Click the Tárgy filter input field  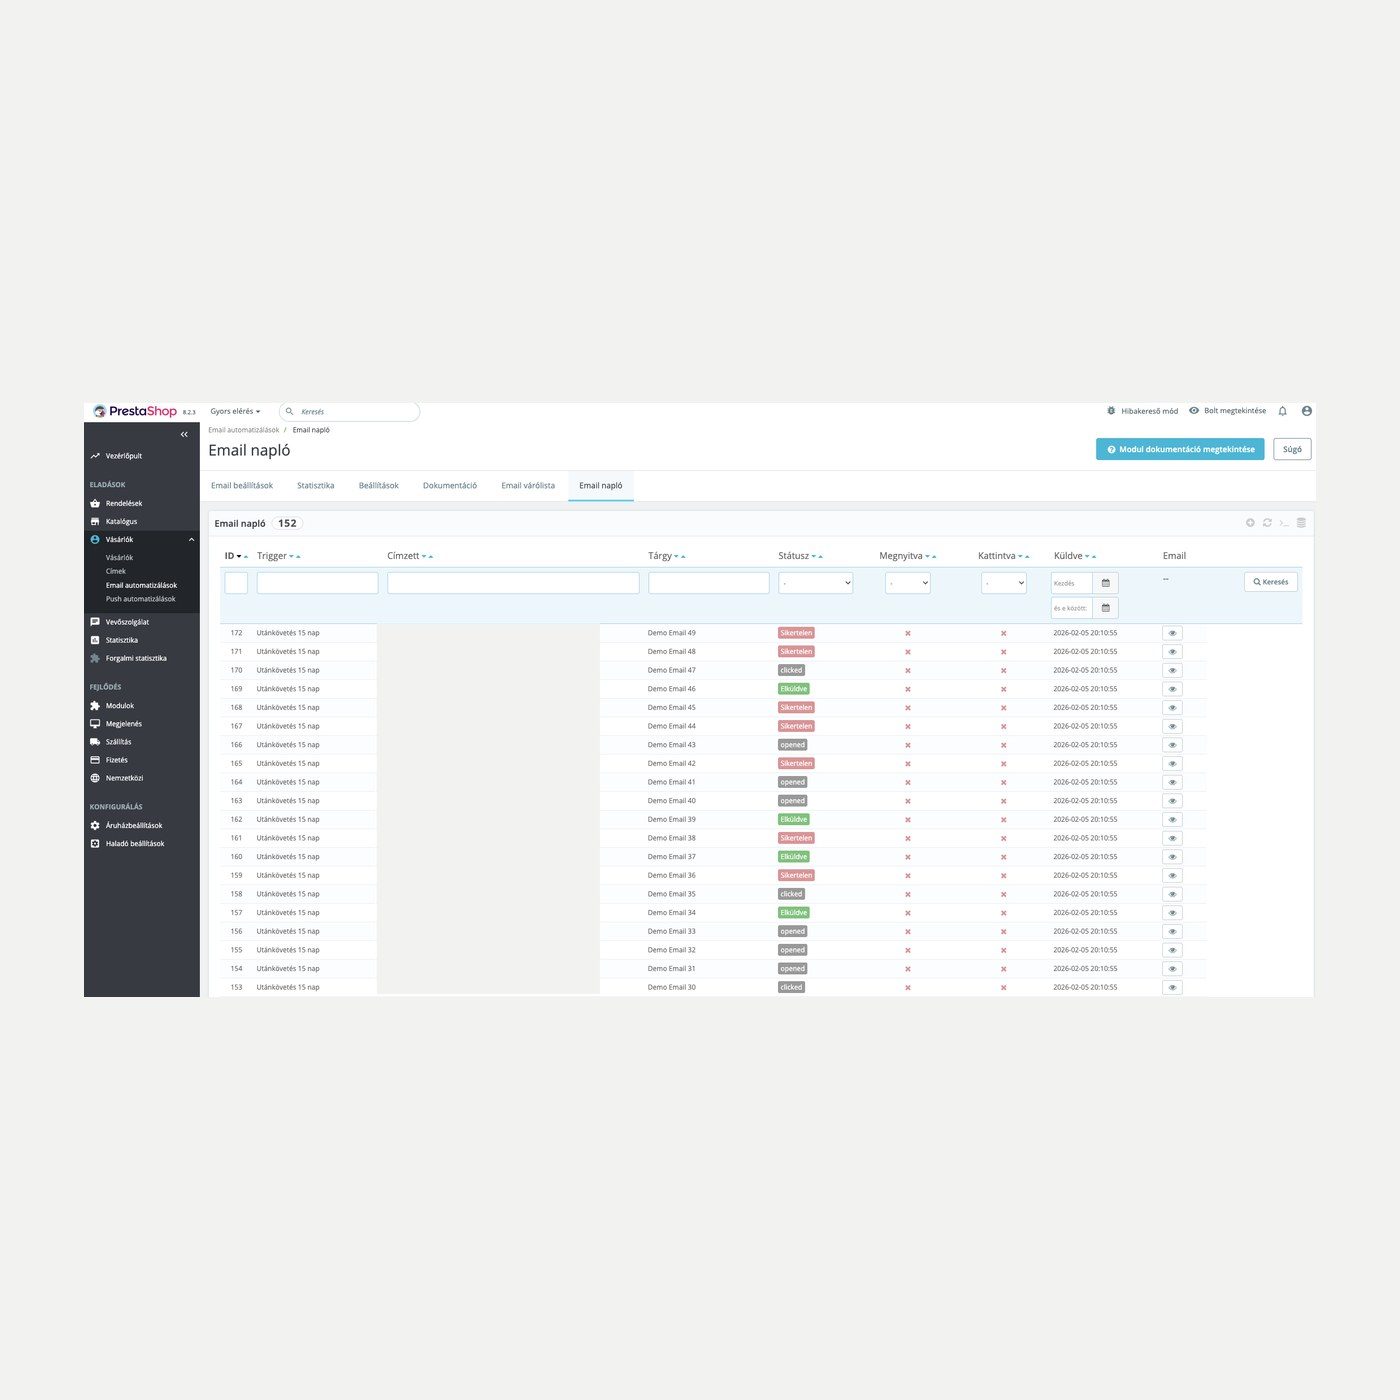coord(709,583)
